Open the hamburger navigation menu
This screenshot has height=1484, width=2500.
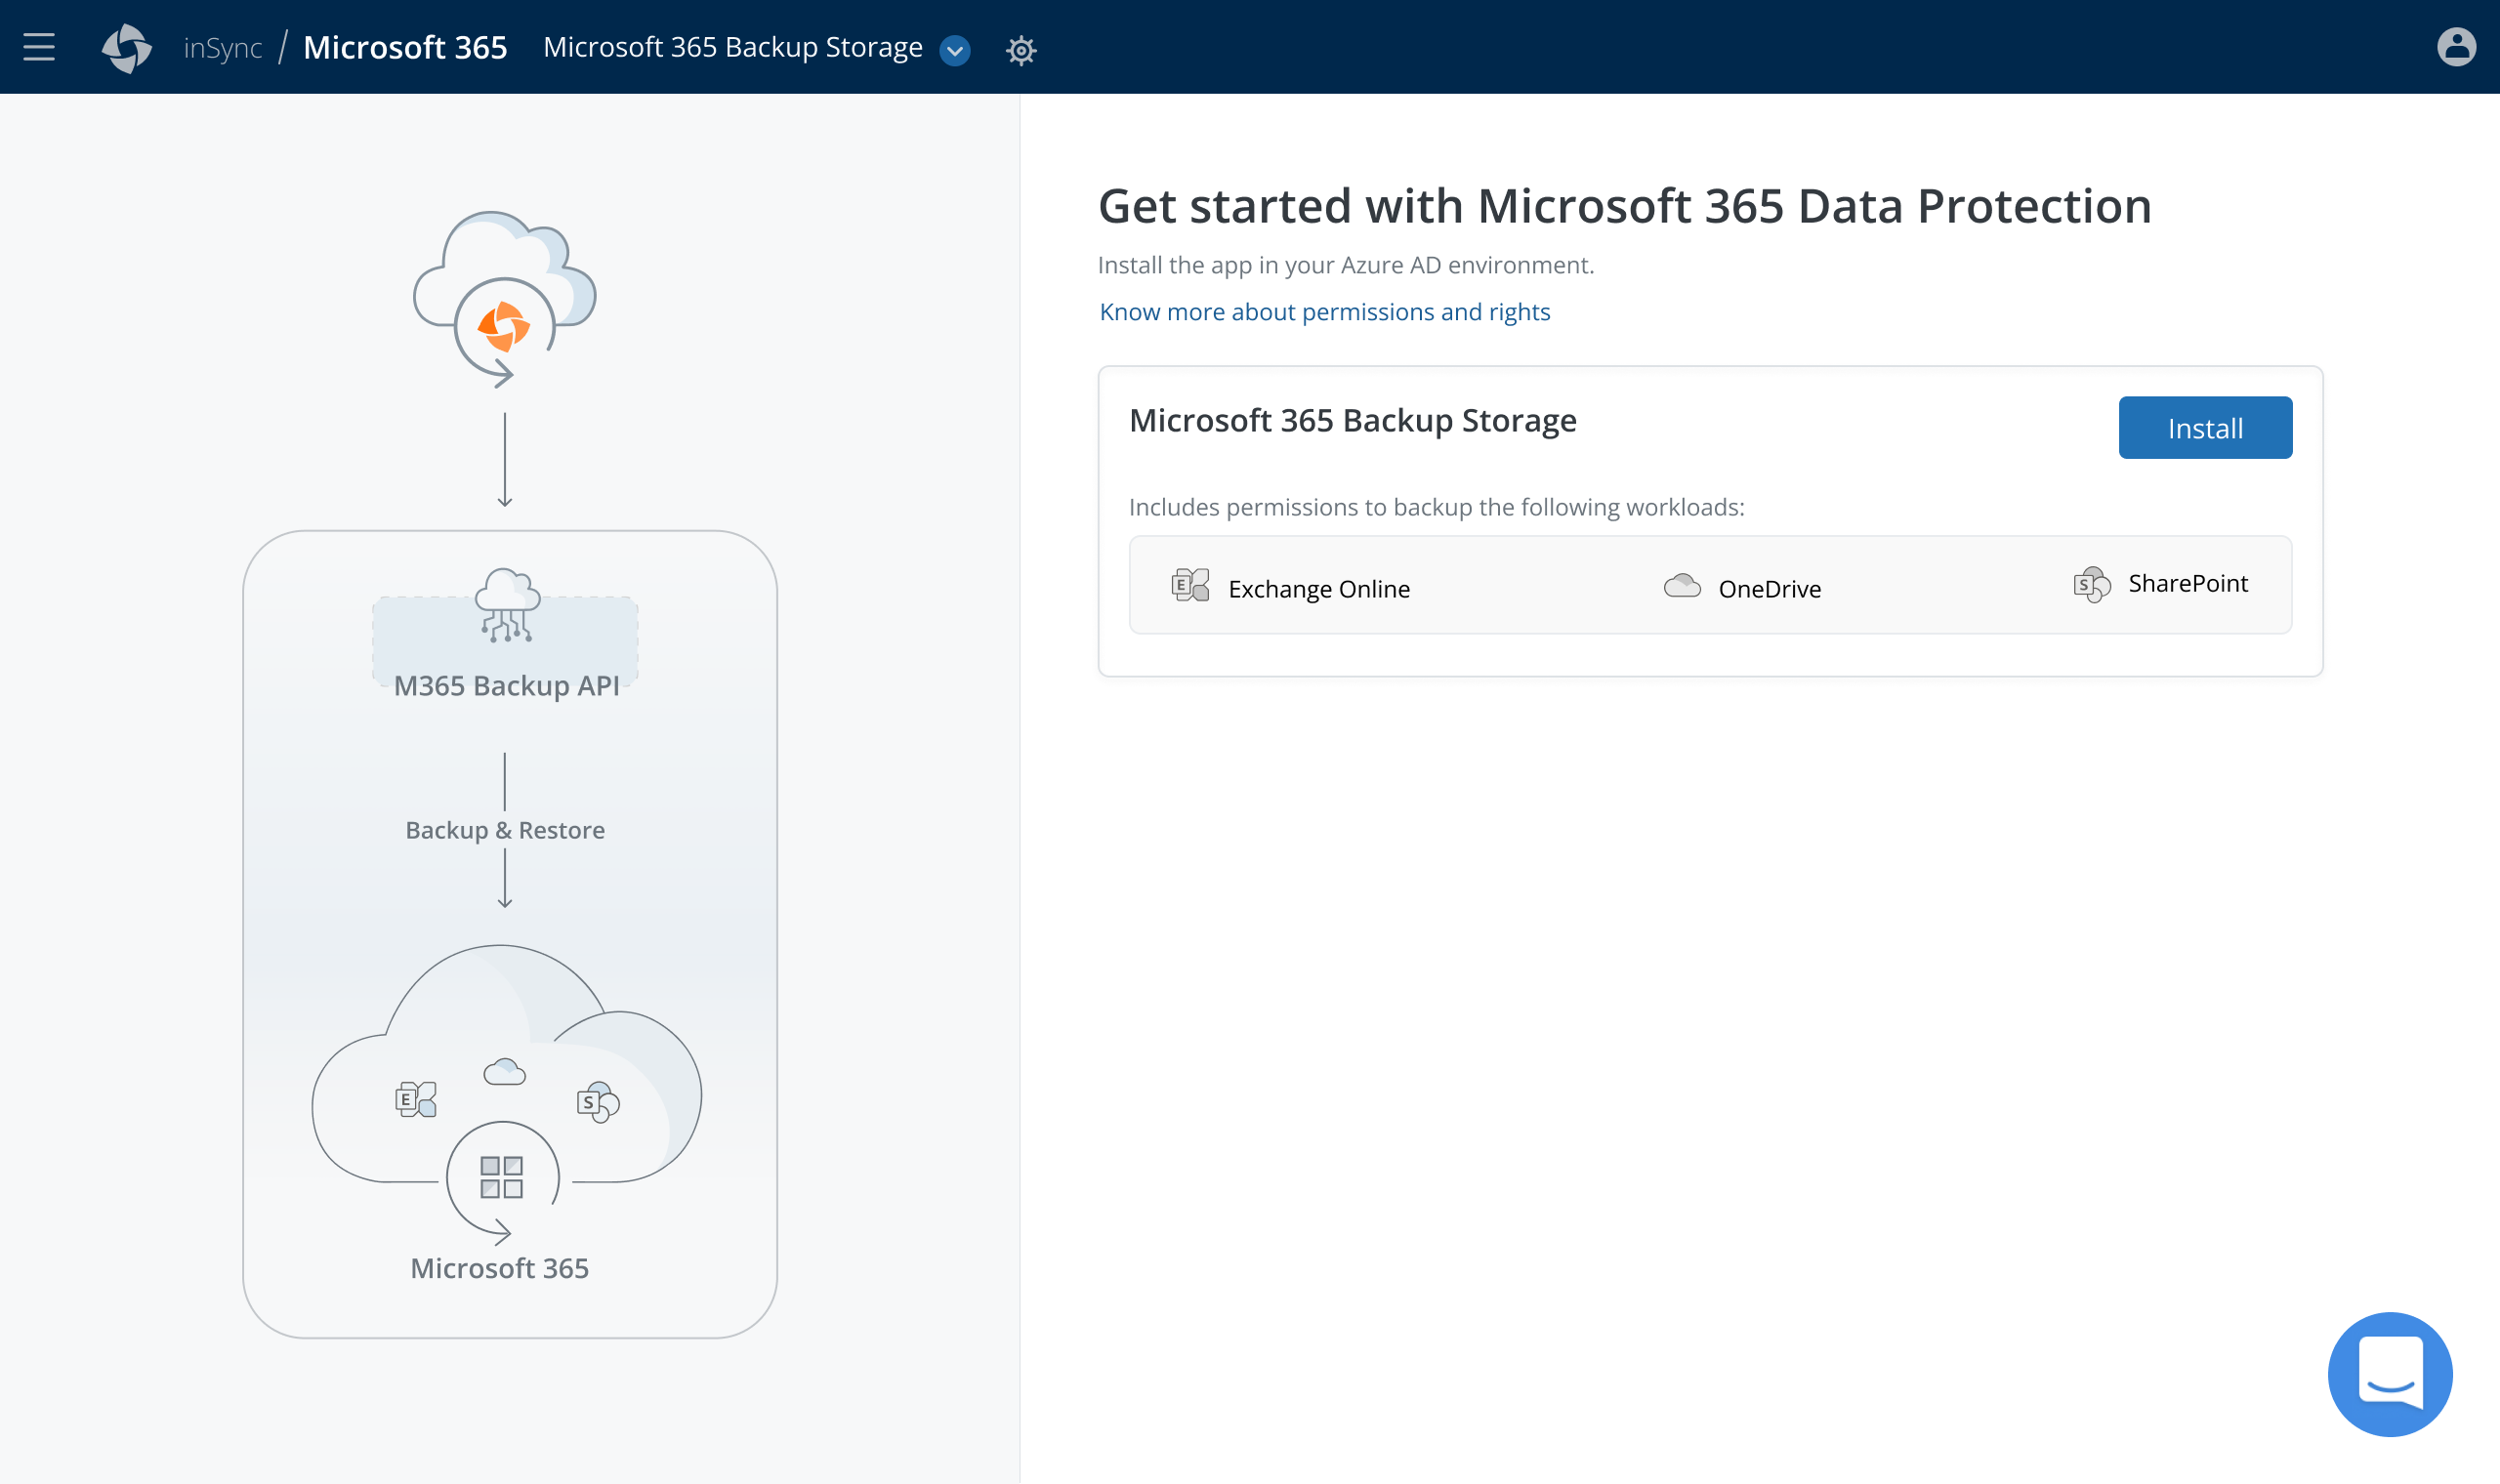tap(39, 47)
